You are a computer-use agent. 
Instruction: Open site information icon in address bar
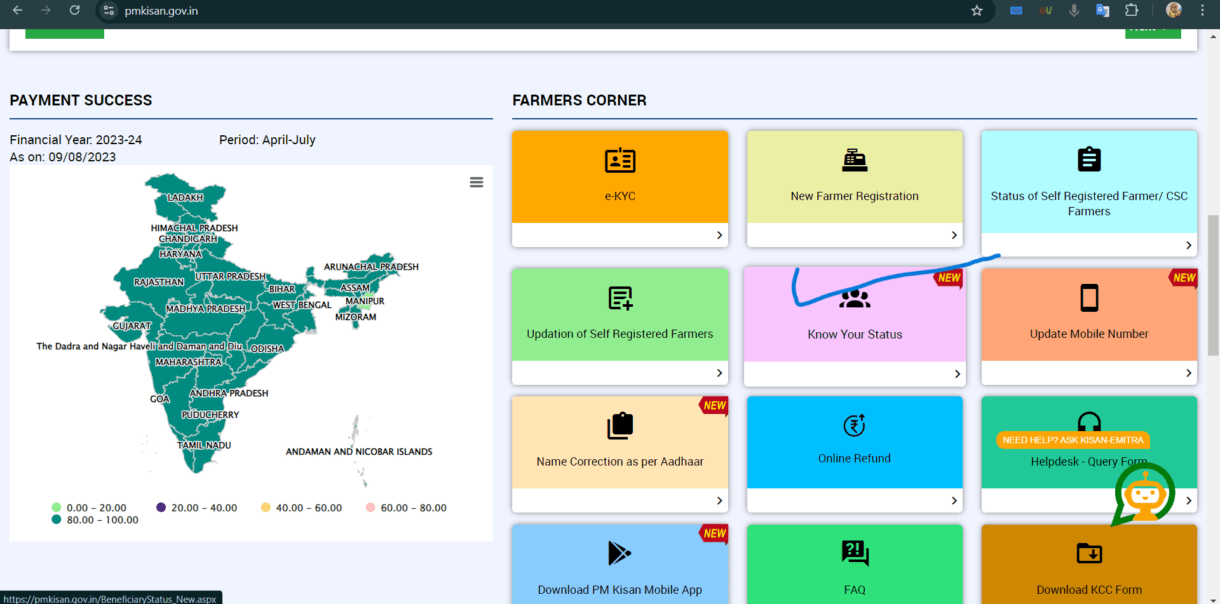[110, 10]
